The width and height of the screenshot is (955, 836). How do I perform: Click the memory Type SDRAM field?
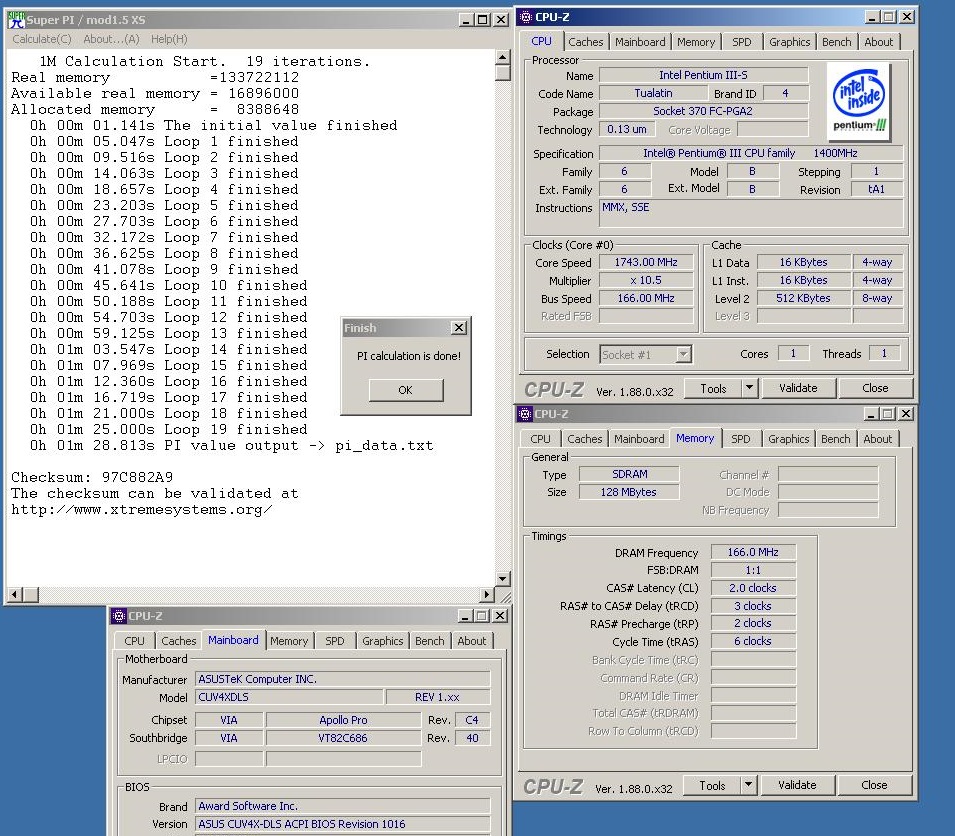629,474
